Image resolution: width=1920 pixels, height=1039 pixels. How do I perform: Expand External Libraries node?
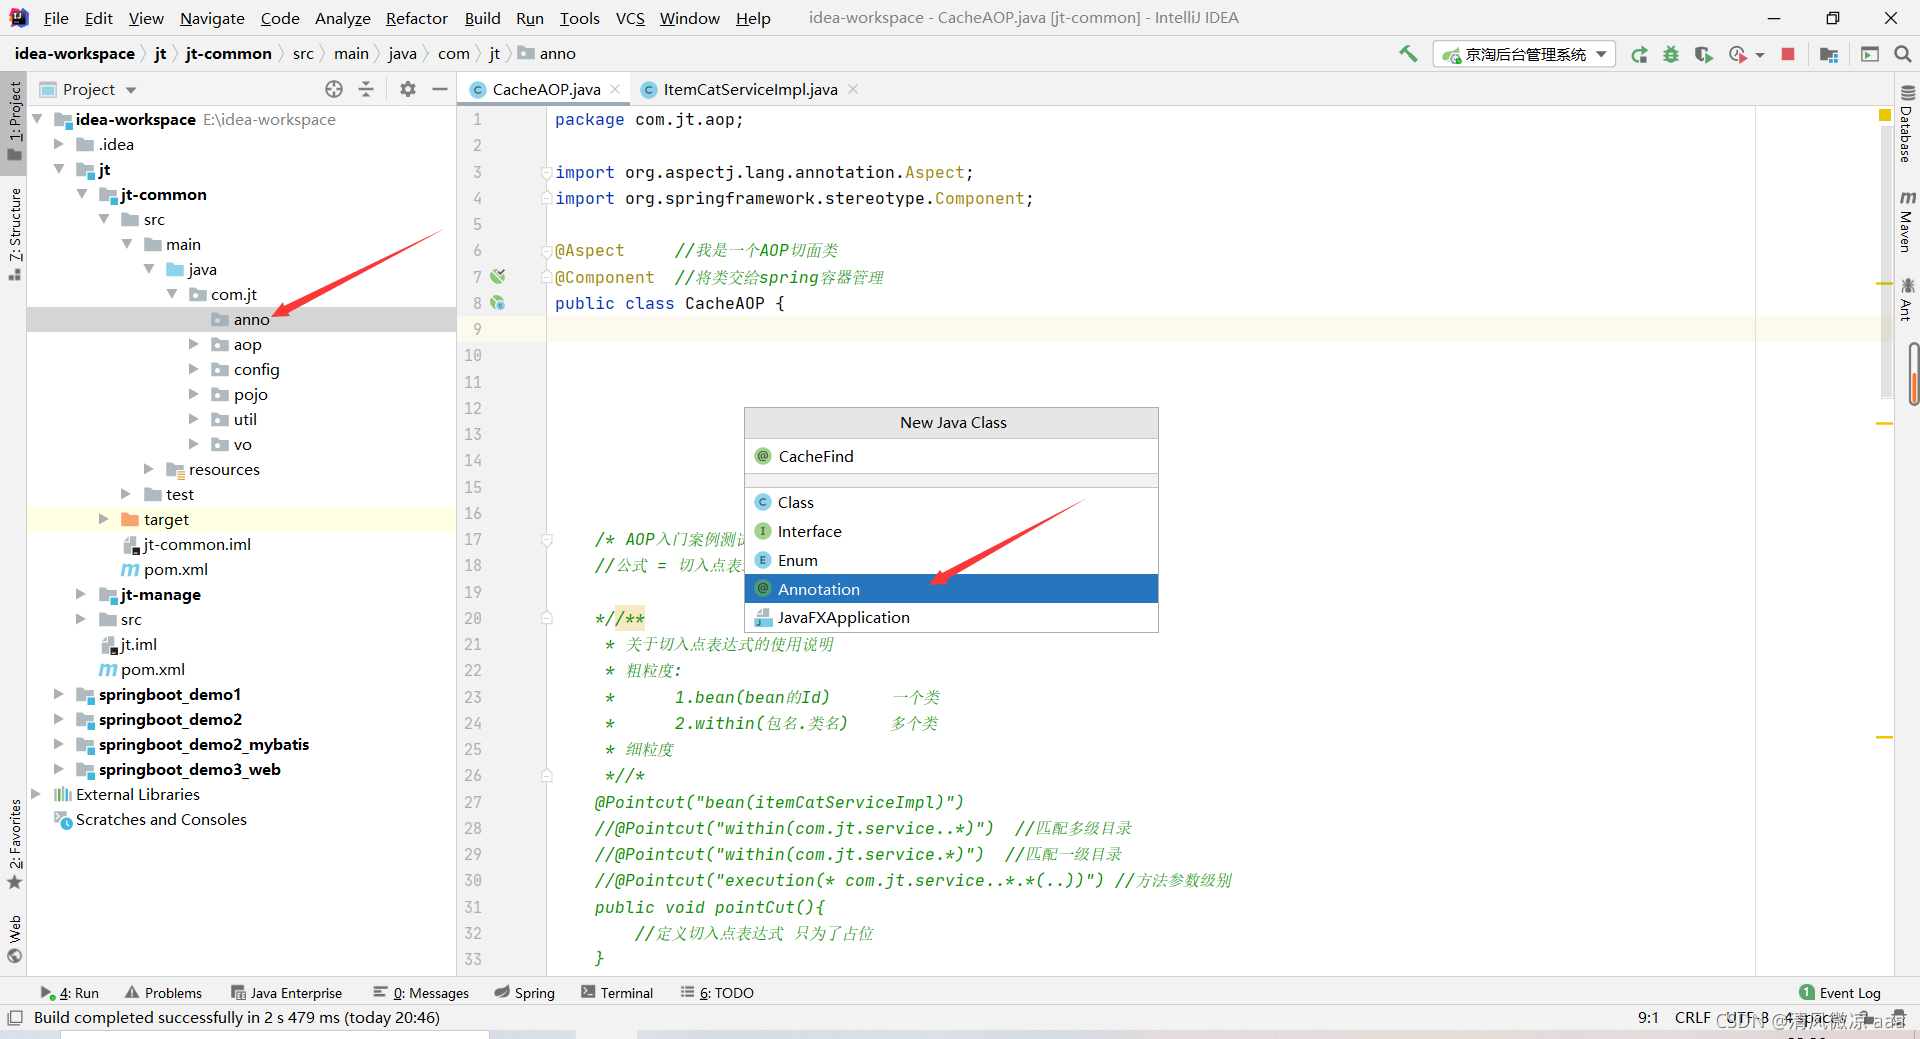click(37, 794)
